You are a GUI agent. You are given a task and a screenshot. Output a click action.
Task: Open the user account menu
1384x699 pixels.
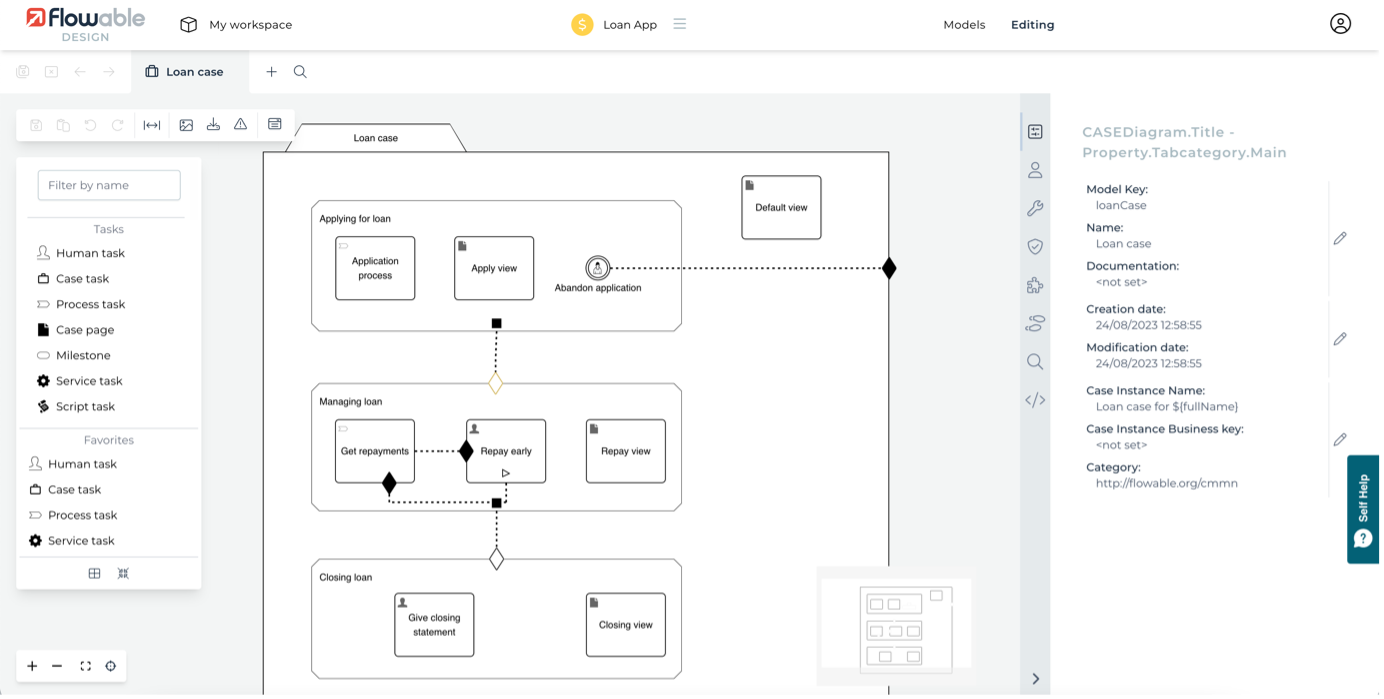(1340, 24)
